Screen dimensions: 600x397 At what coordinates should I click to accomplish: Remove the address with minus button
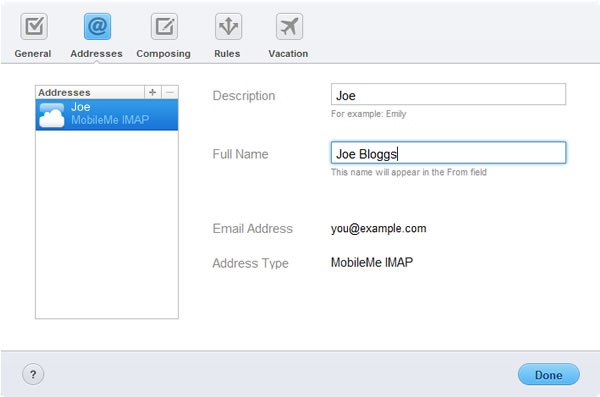pyautogui.click(x=170, y=92)
